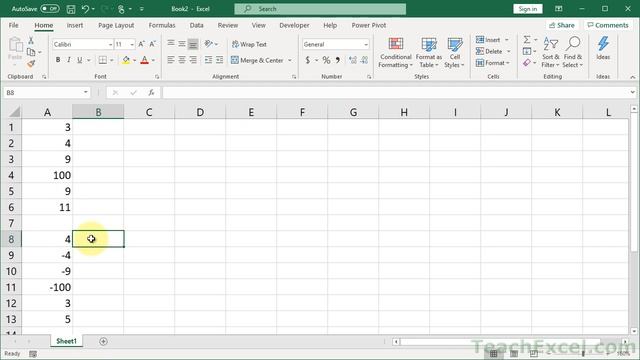This screenshot has height=360, width=640.
Task: Decrease indent icon
Action: point(208,60)
